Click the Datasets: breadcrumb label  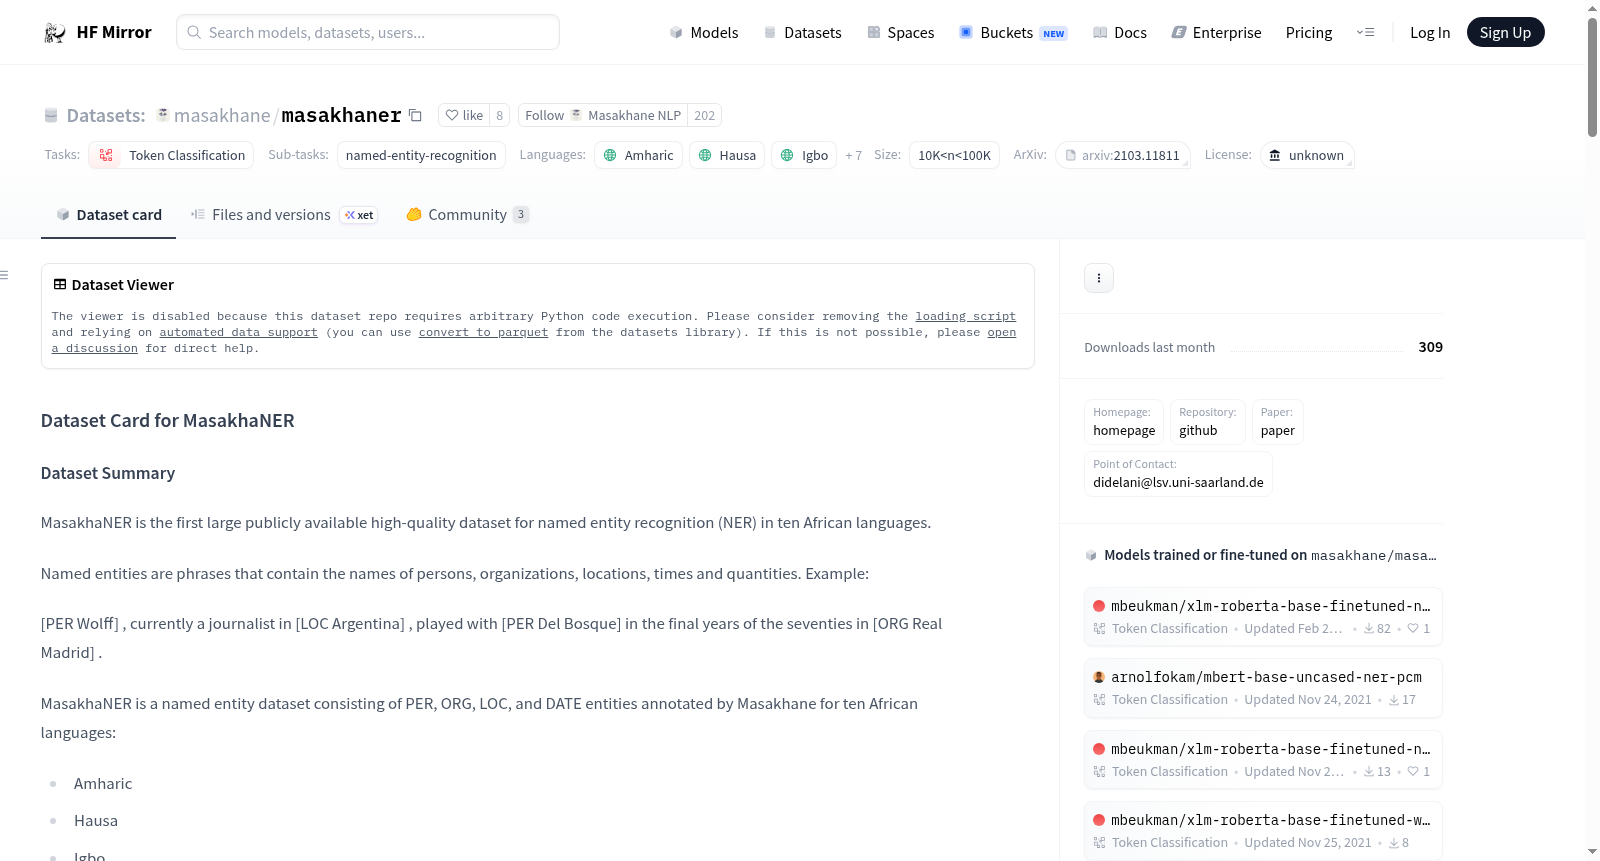coord(106,115)
